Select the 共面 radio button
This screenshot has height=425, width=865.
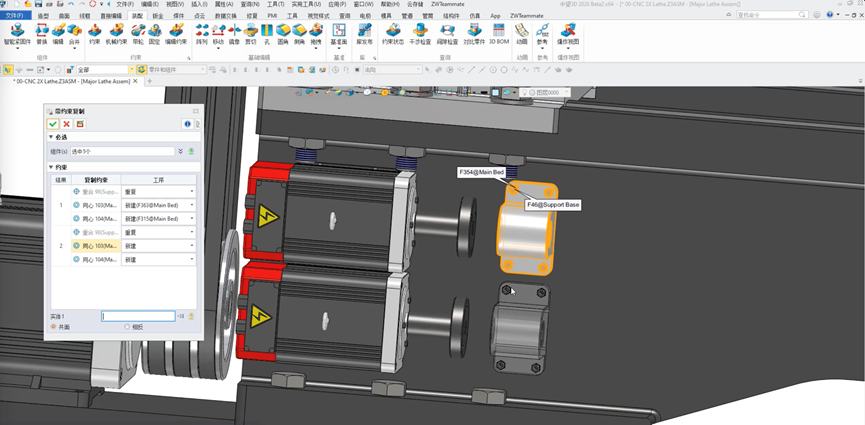click(55, 327)
